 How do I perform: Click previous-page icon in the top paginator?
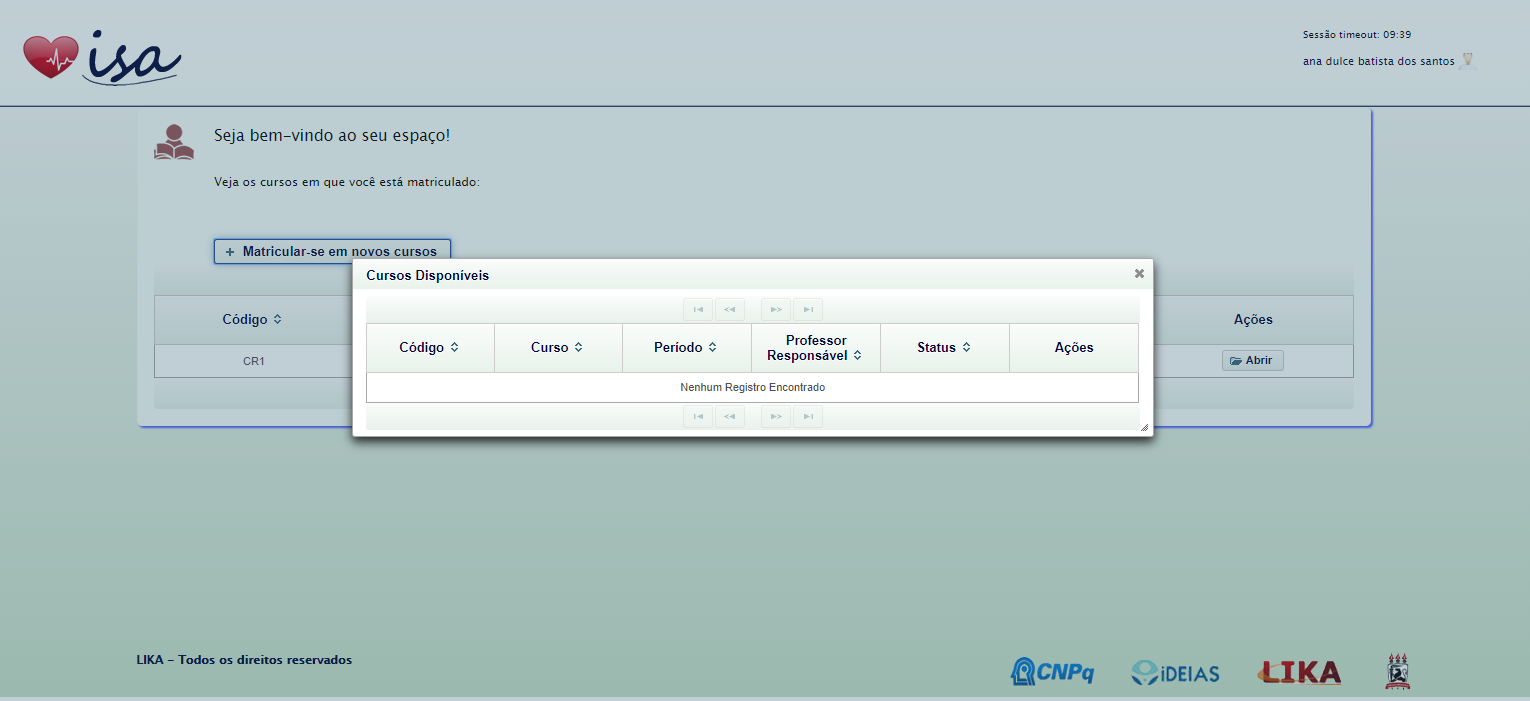tap(729, 310)
